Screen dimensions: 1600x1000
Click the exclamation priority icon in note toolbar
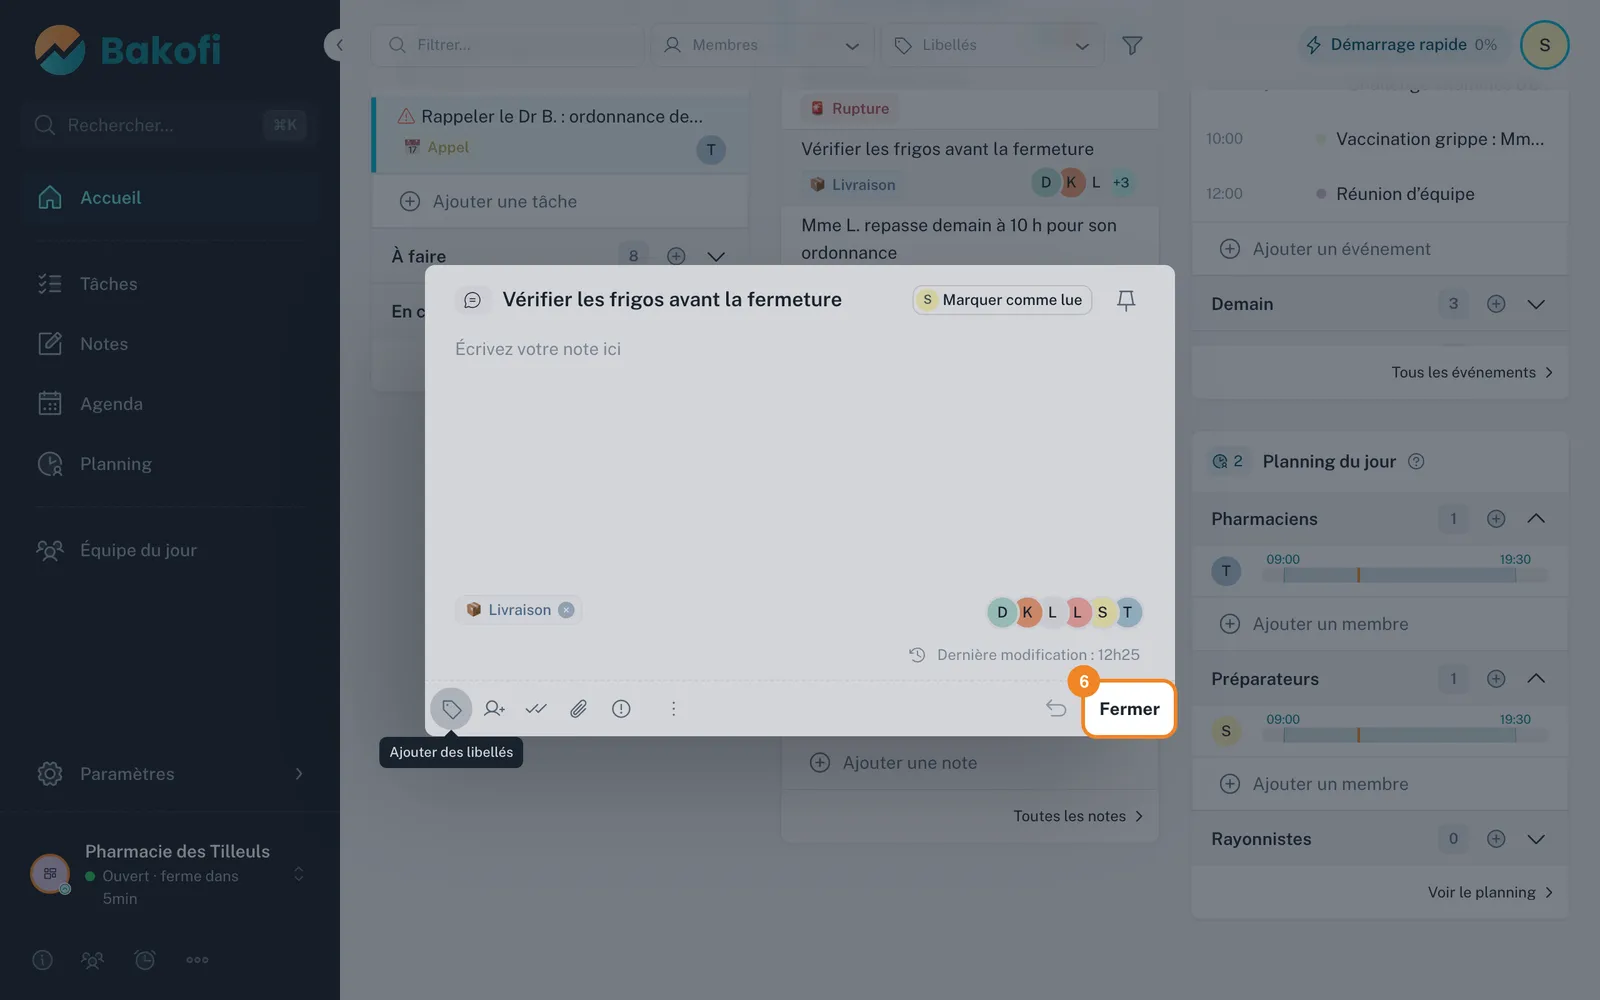pos(621,709)
